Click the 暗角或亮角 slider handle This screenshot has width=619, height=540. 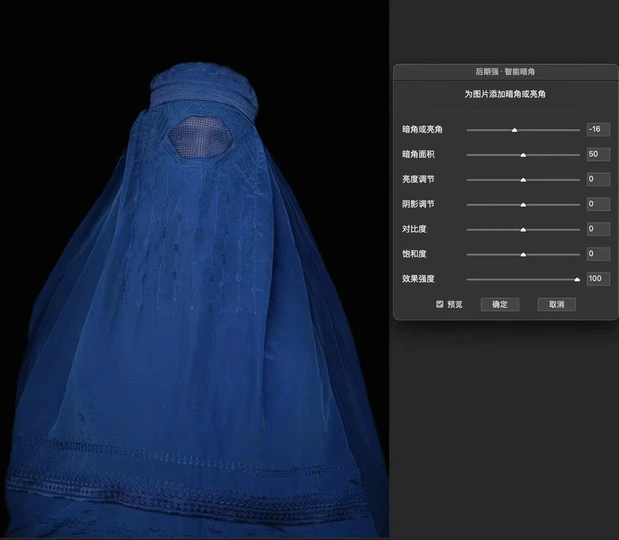point(514,130)
